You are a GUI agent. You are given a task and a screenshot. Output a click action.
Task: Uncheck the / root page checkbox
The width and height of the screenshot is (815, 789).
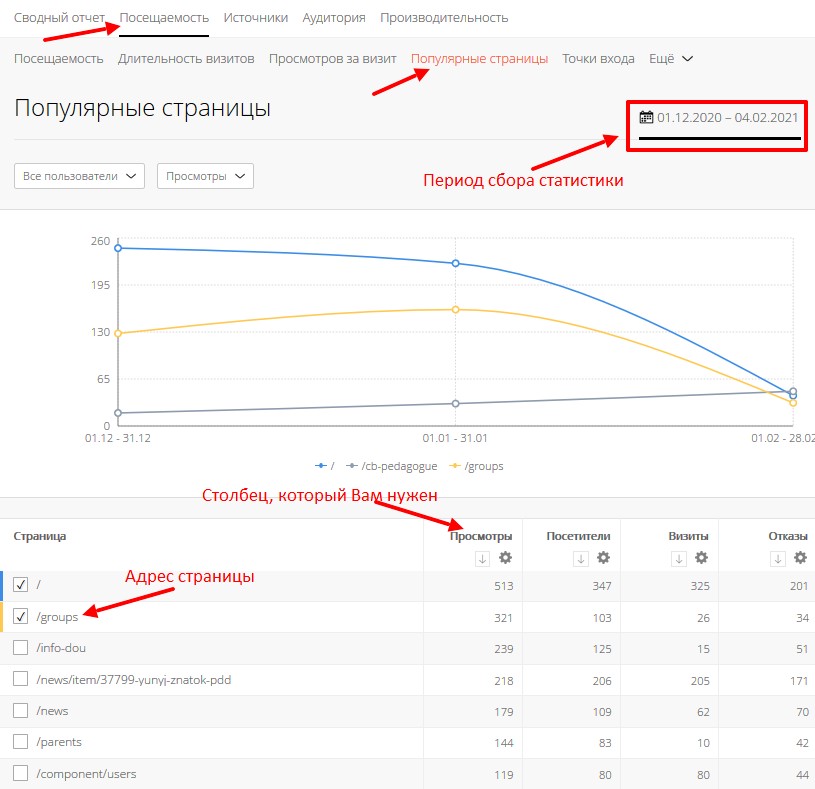pos(20,585)
